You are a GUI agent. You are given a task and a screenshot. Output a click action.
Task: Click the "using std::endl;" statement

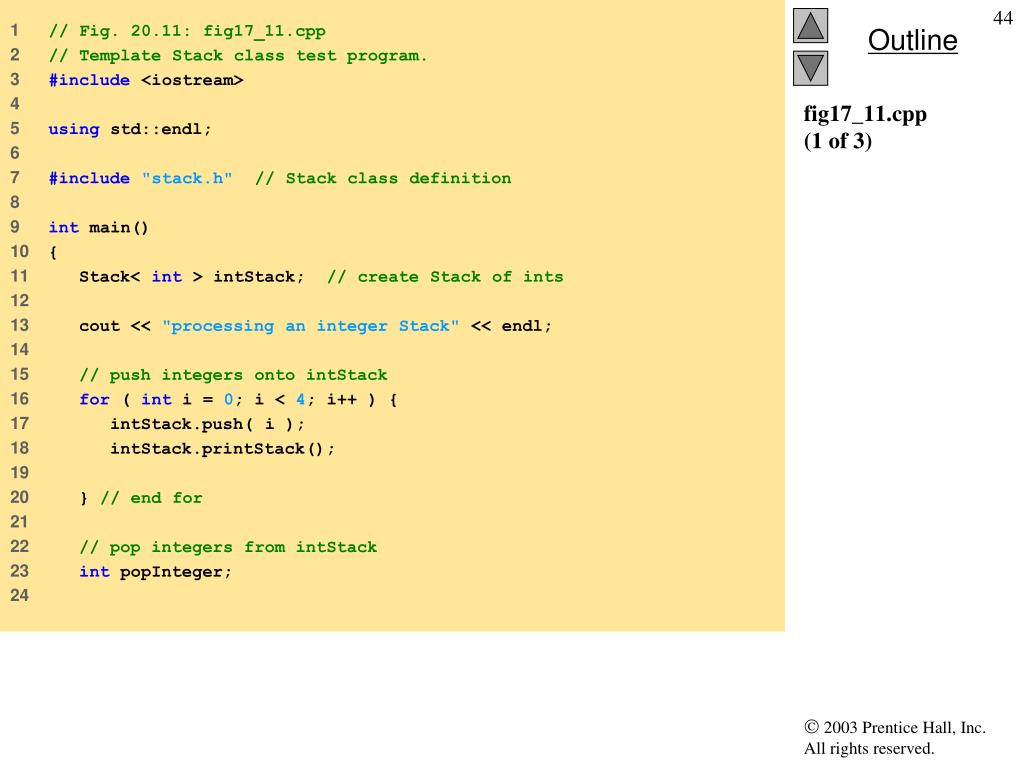(x=130, y=129)
